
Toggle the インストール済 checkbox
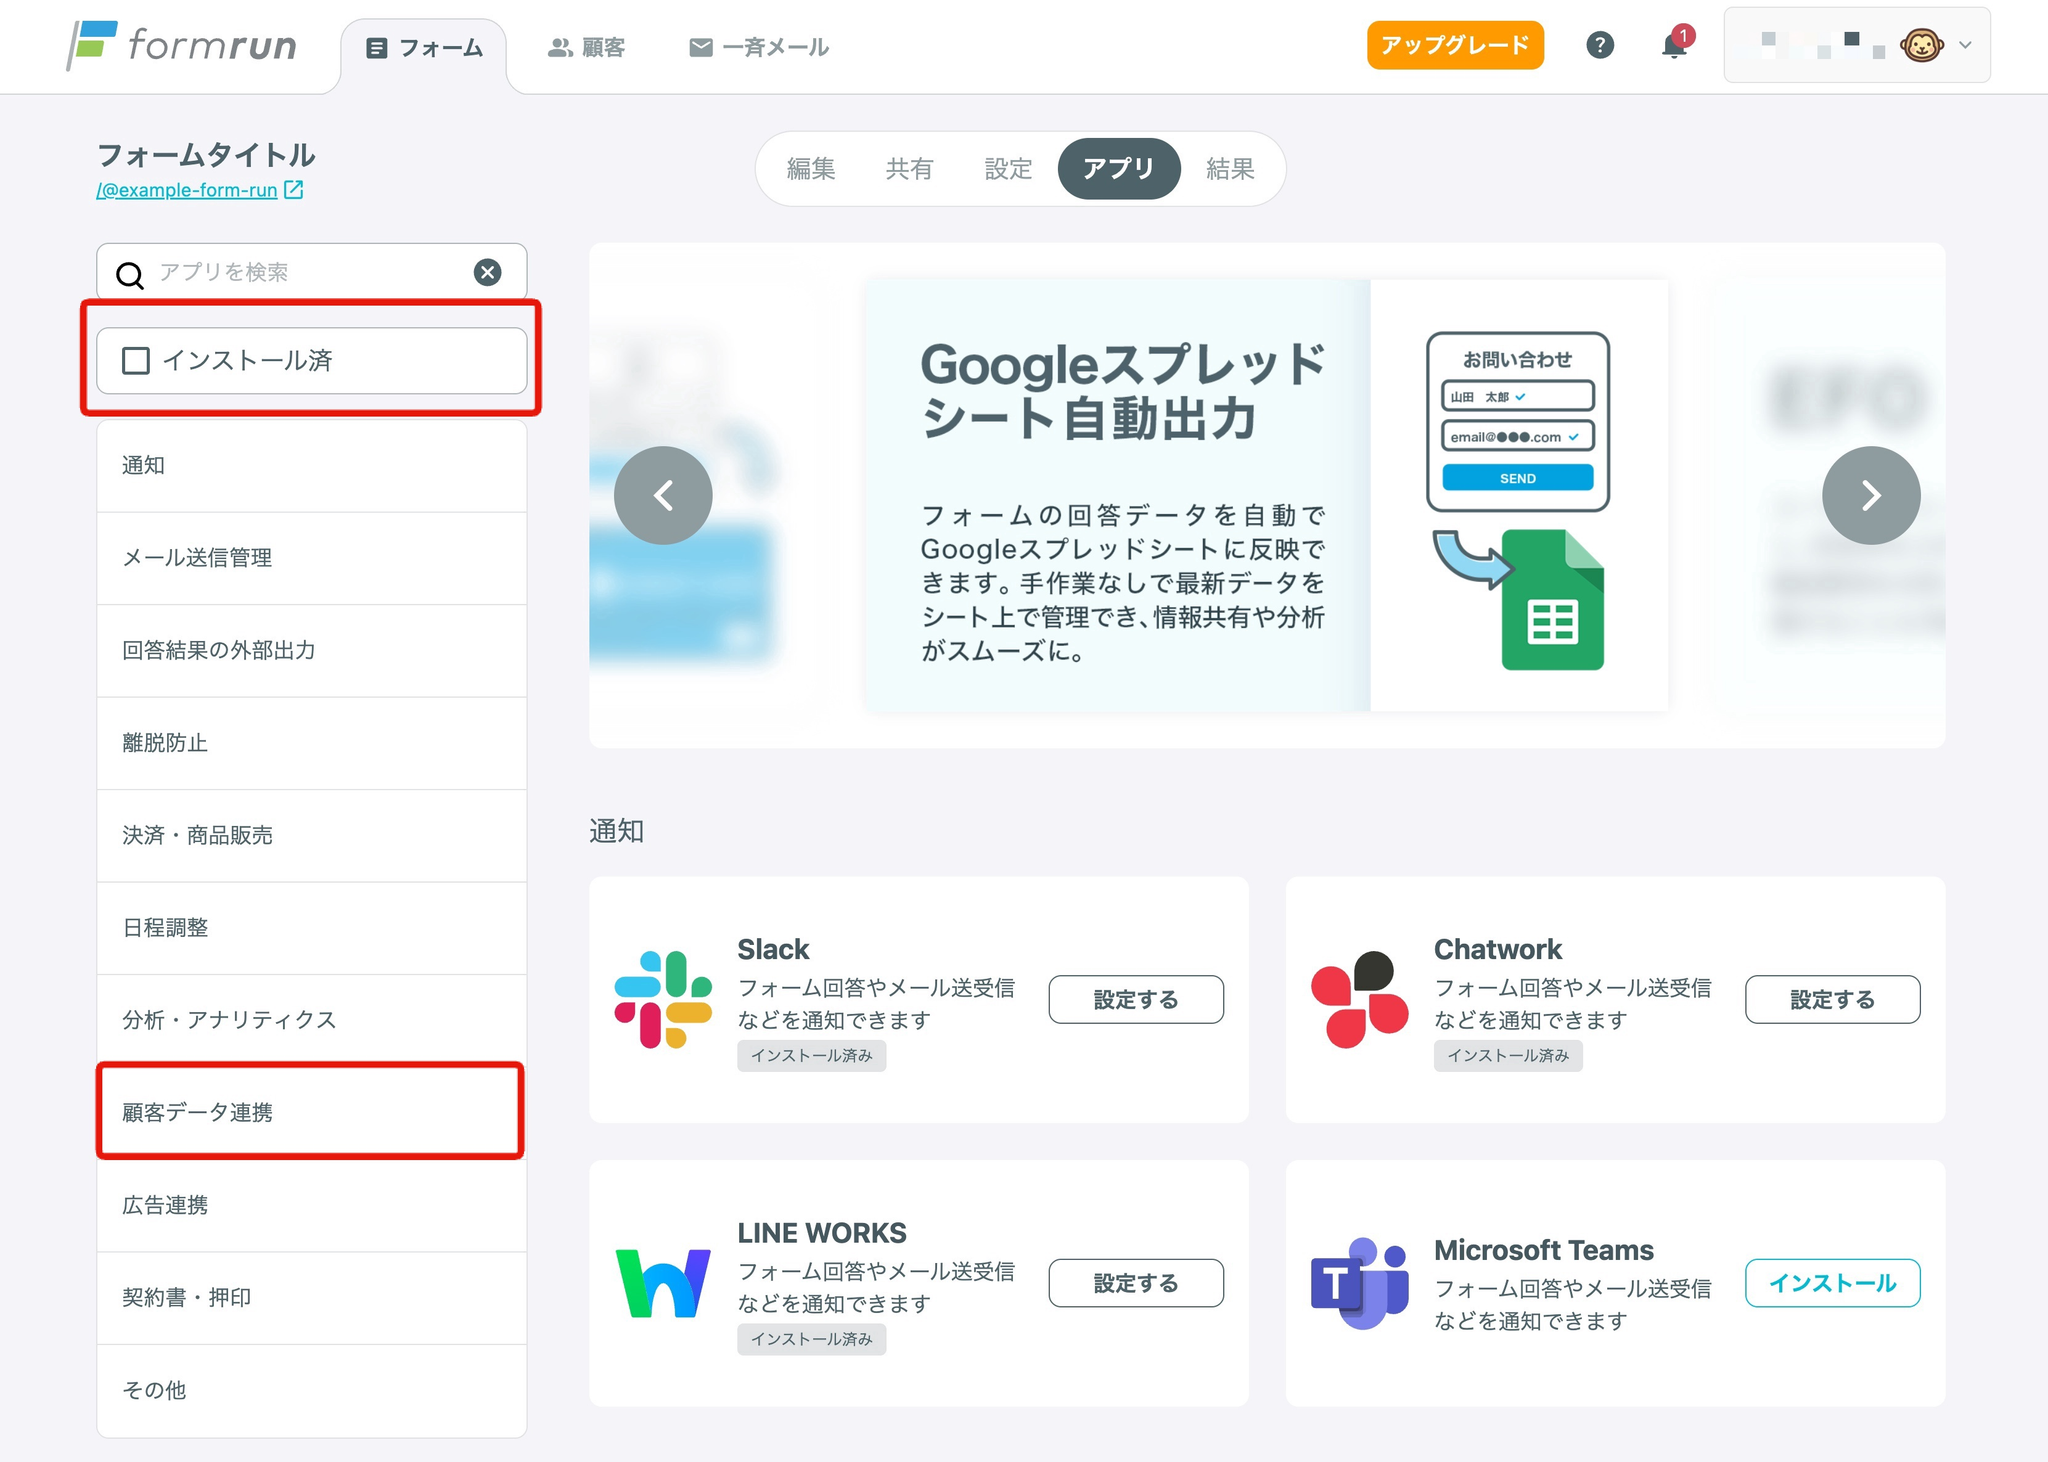click(136, 360)
